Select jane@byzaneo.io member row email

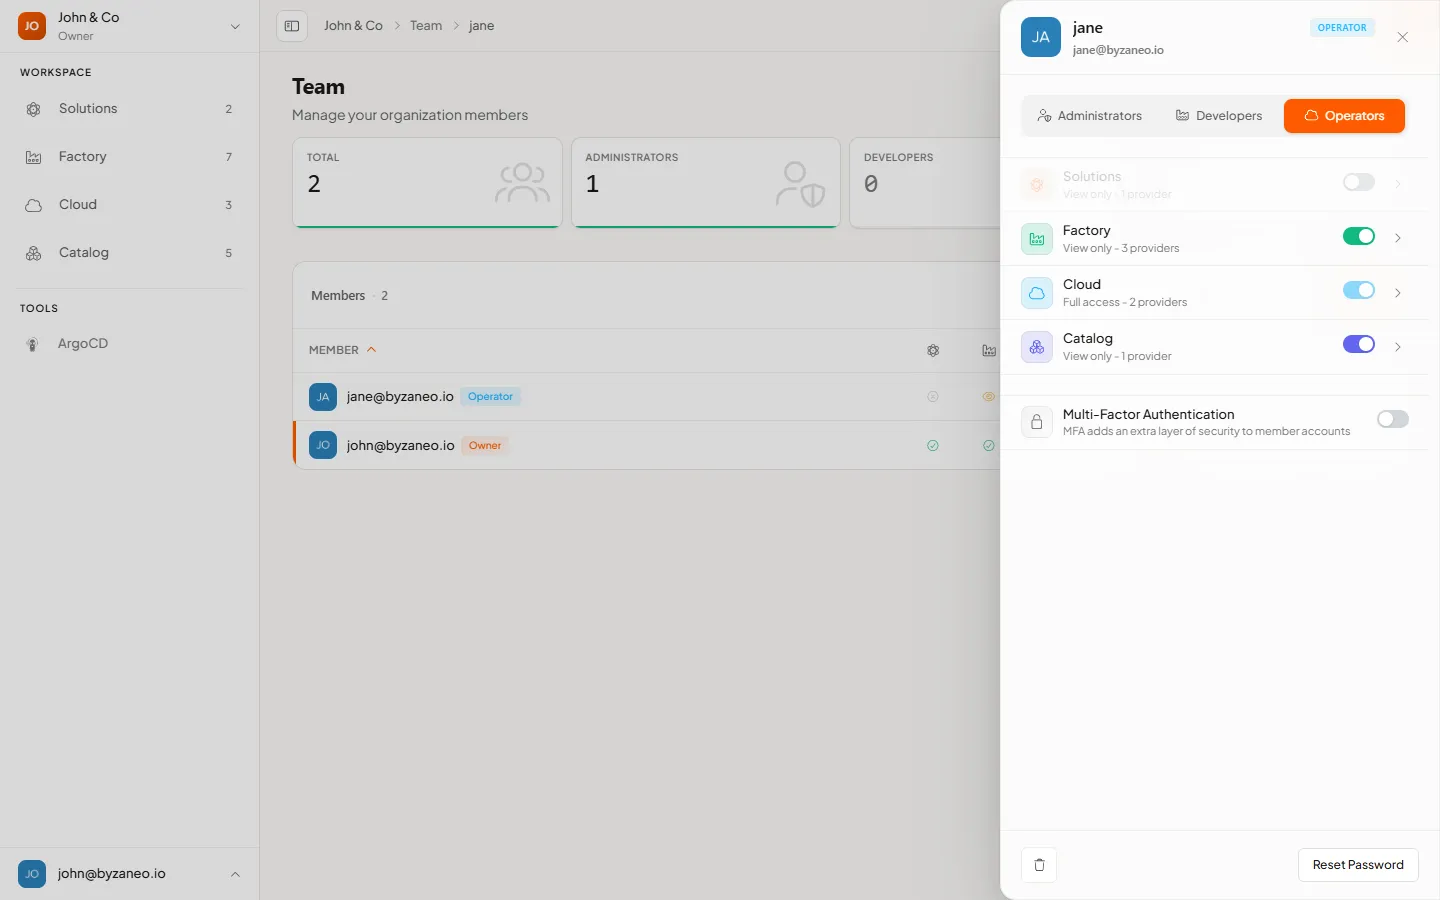(x=400, y=397)
